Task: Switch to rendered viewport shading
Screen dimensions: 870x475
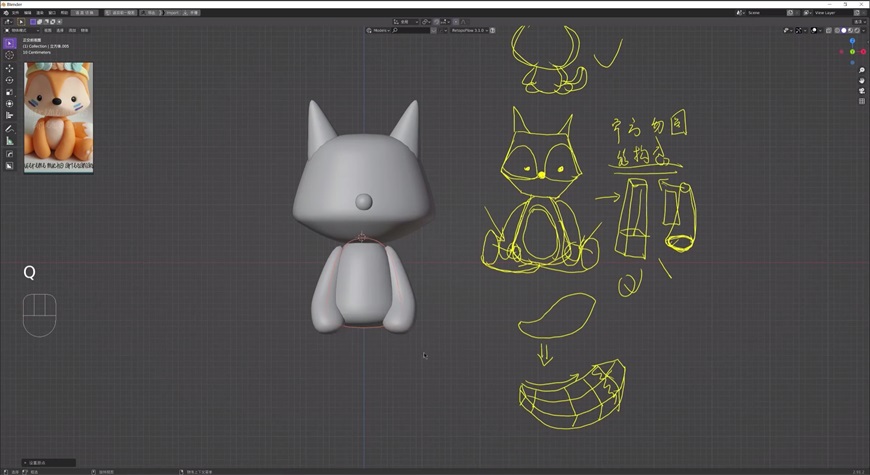Action: click(857, 31)
